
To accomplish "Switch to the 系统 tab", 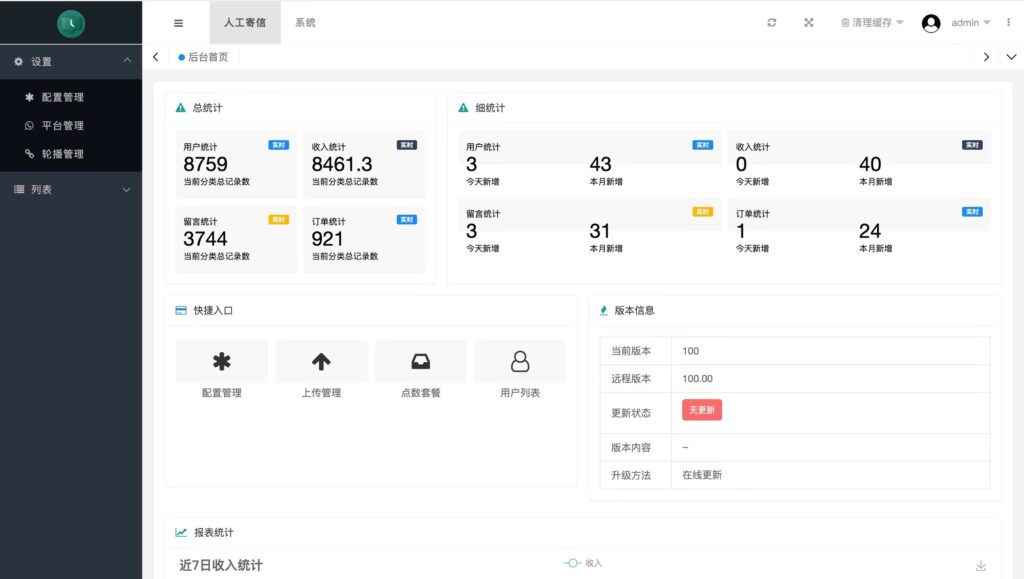I will tap(305, 22).
